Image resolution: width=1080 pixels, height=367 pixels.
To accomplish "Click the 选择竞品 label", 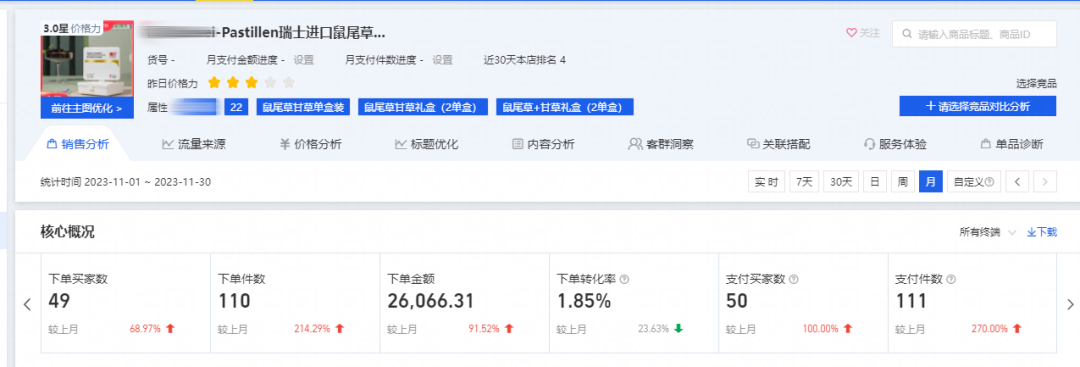I will click(x=1036, y=83).
